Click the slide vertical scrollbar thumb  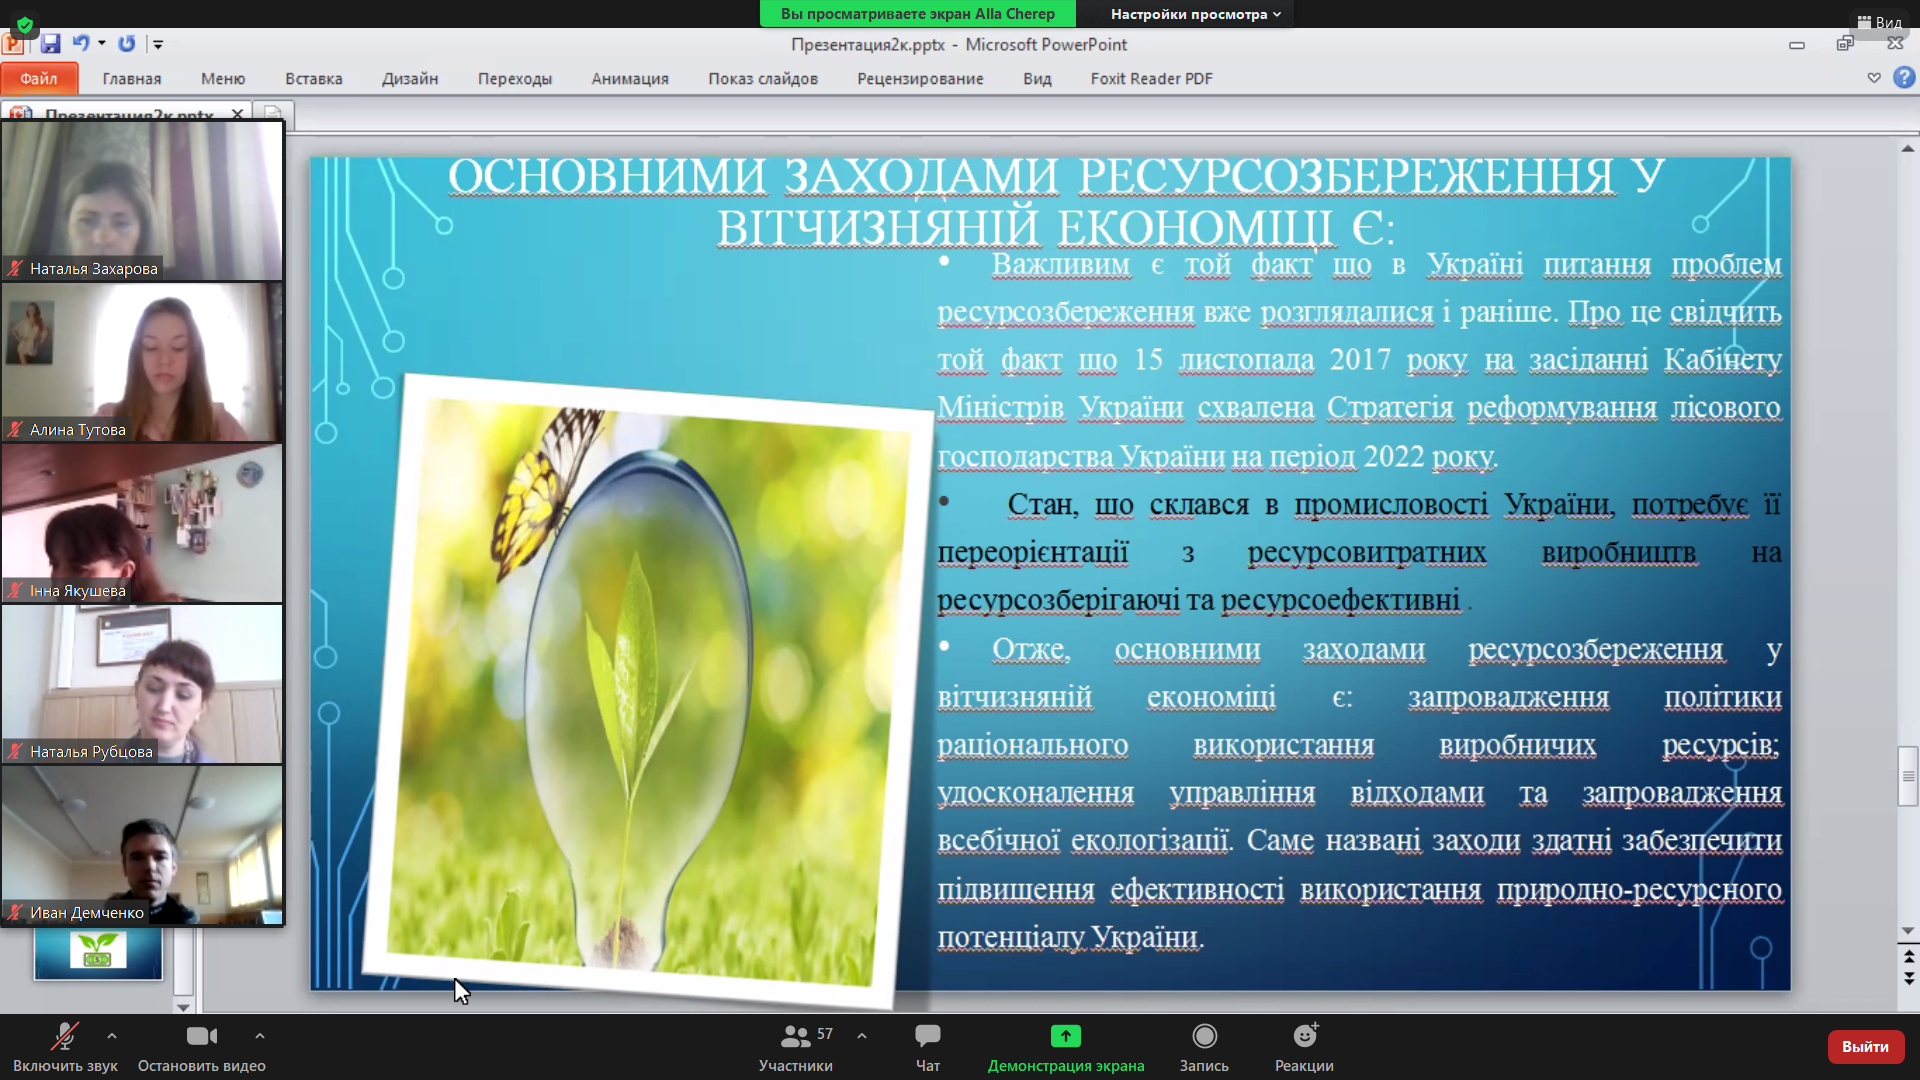[1907, 776]
